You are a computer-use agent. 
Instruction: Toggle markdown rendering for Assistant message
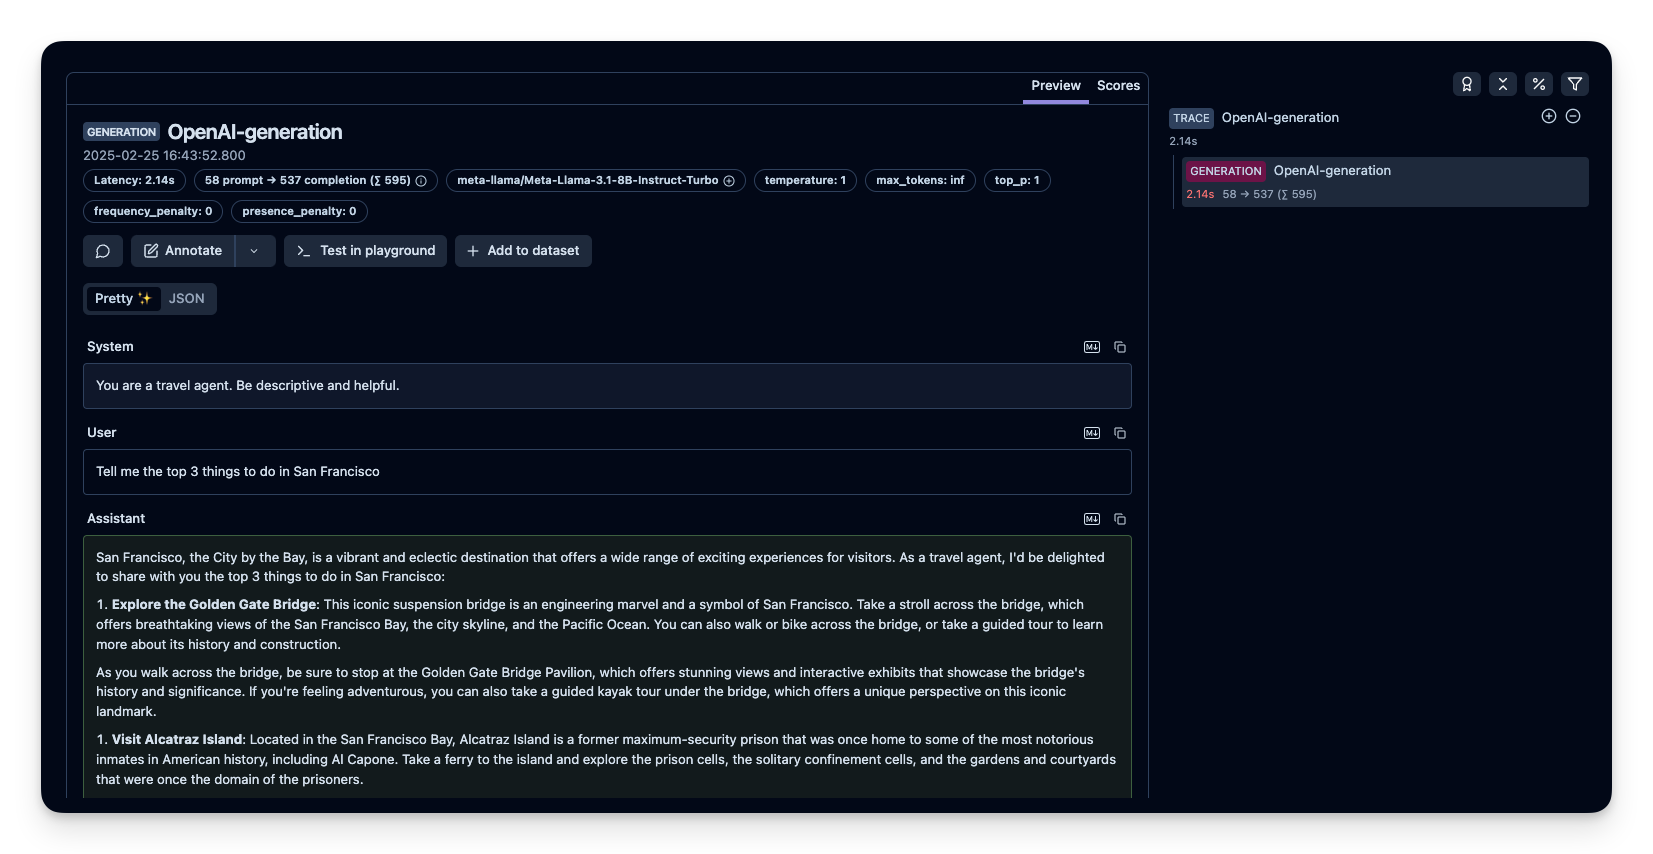1092,519
